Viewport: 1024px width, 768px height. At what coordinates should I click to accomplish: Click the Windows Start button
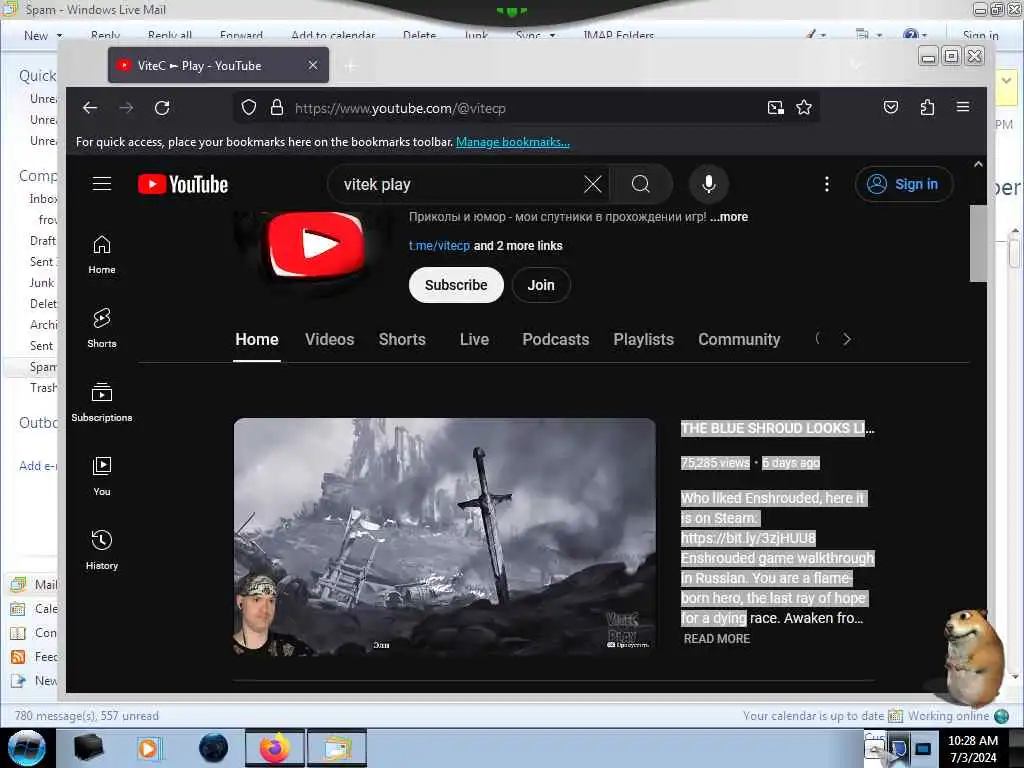tap(26, 748)
